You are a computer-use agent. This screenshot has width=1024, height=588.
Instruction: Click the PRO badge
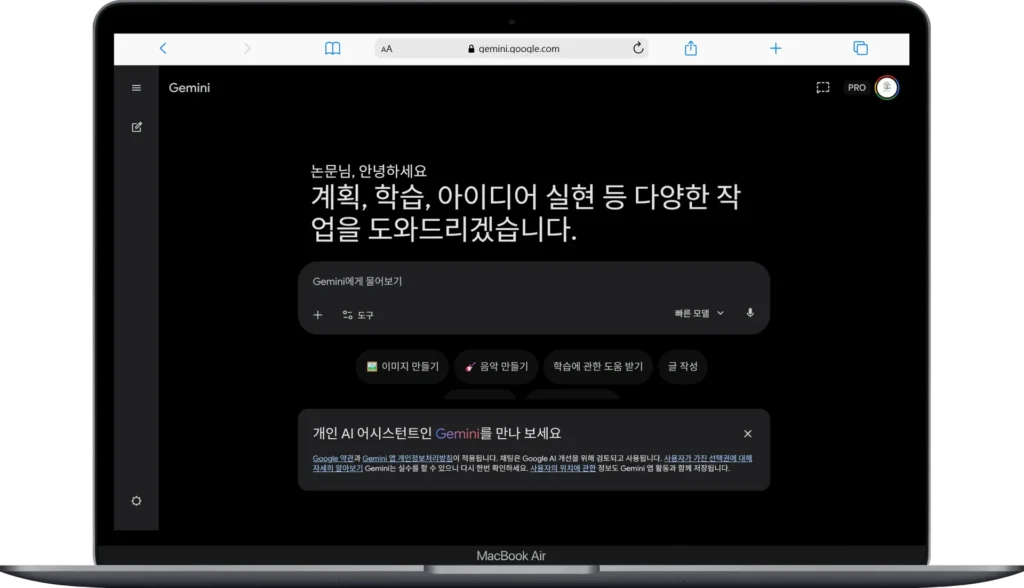coord(857,88)
